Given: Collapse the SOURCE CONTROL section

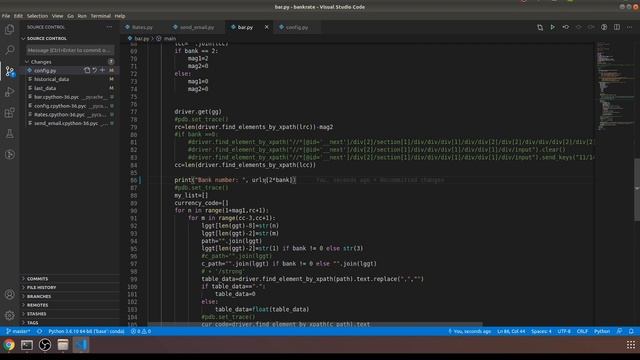Looking at the screenshot, I should [46, 38].
